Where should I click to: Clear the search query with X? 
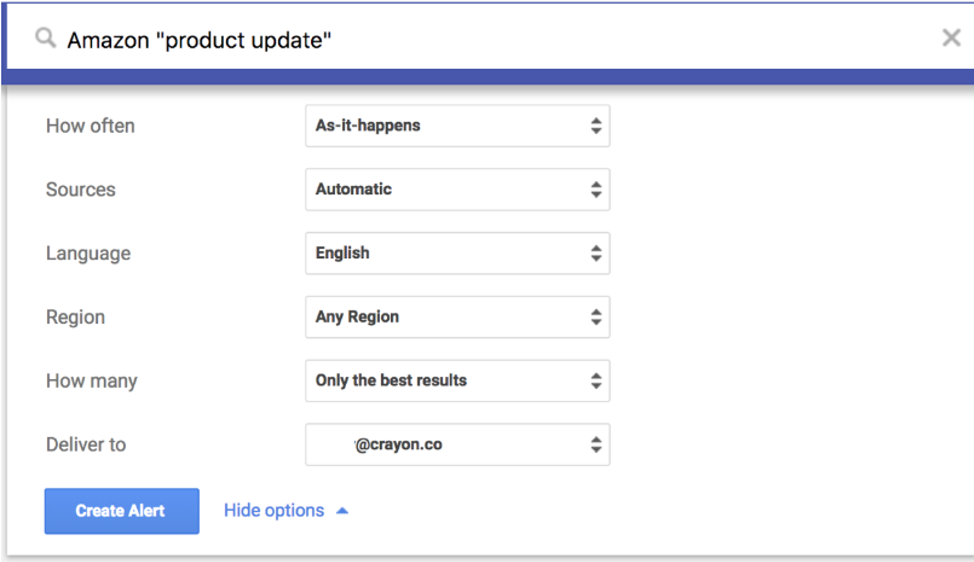click(951, 38)
